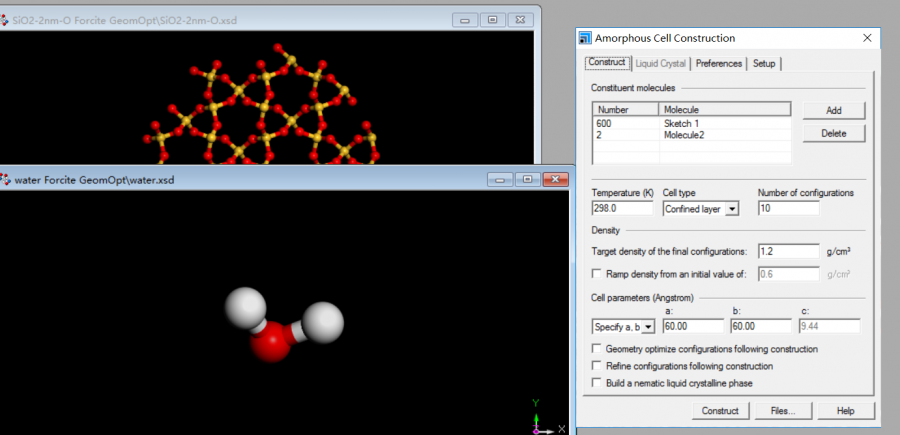Switch to the Preferences tab
This screenshot has height=435, width=900.
click(719, 64)
